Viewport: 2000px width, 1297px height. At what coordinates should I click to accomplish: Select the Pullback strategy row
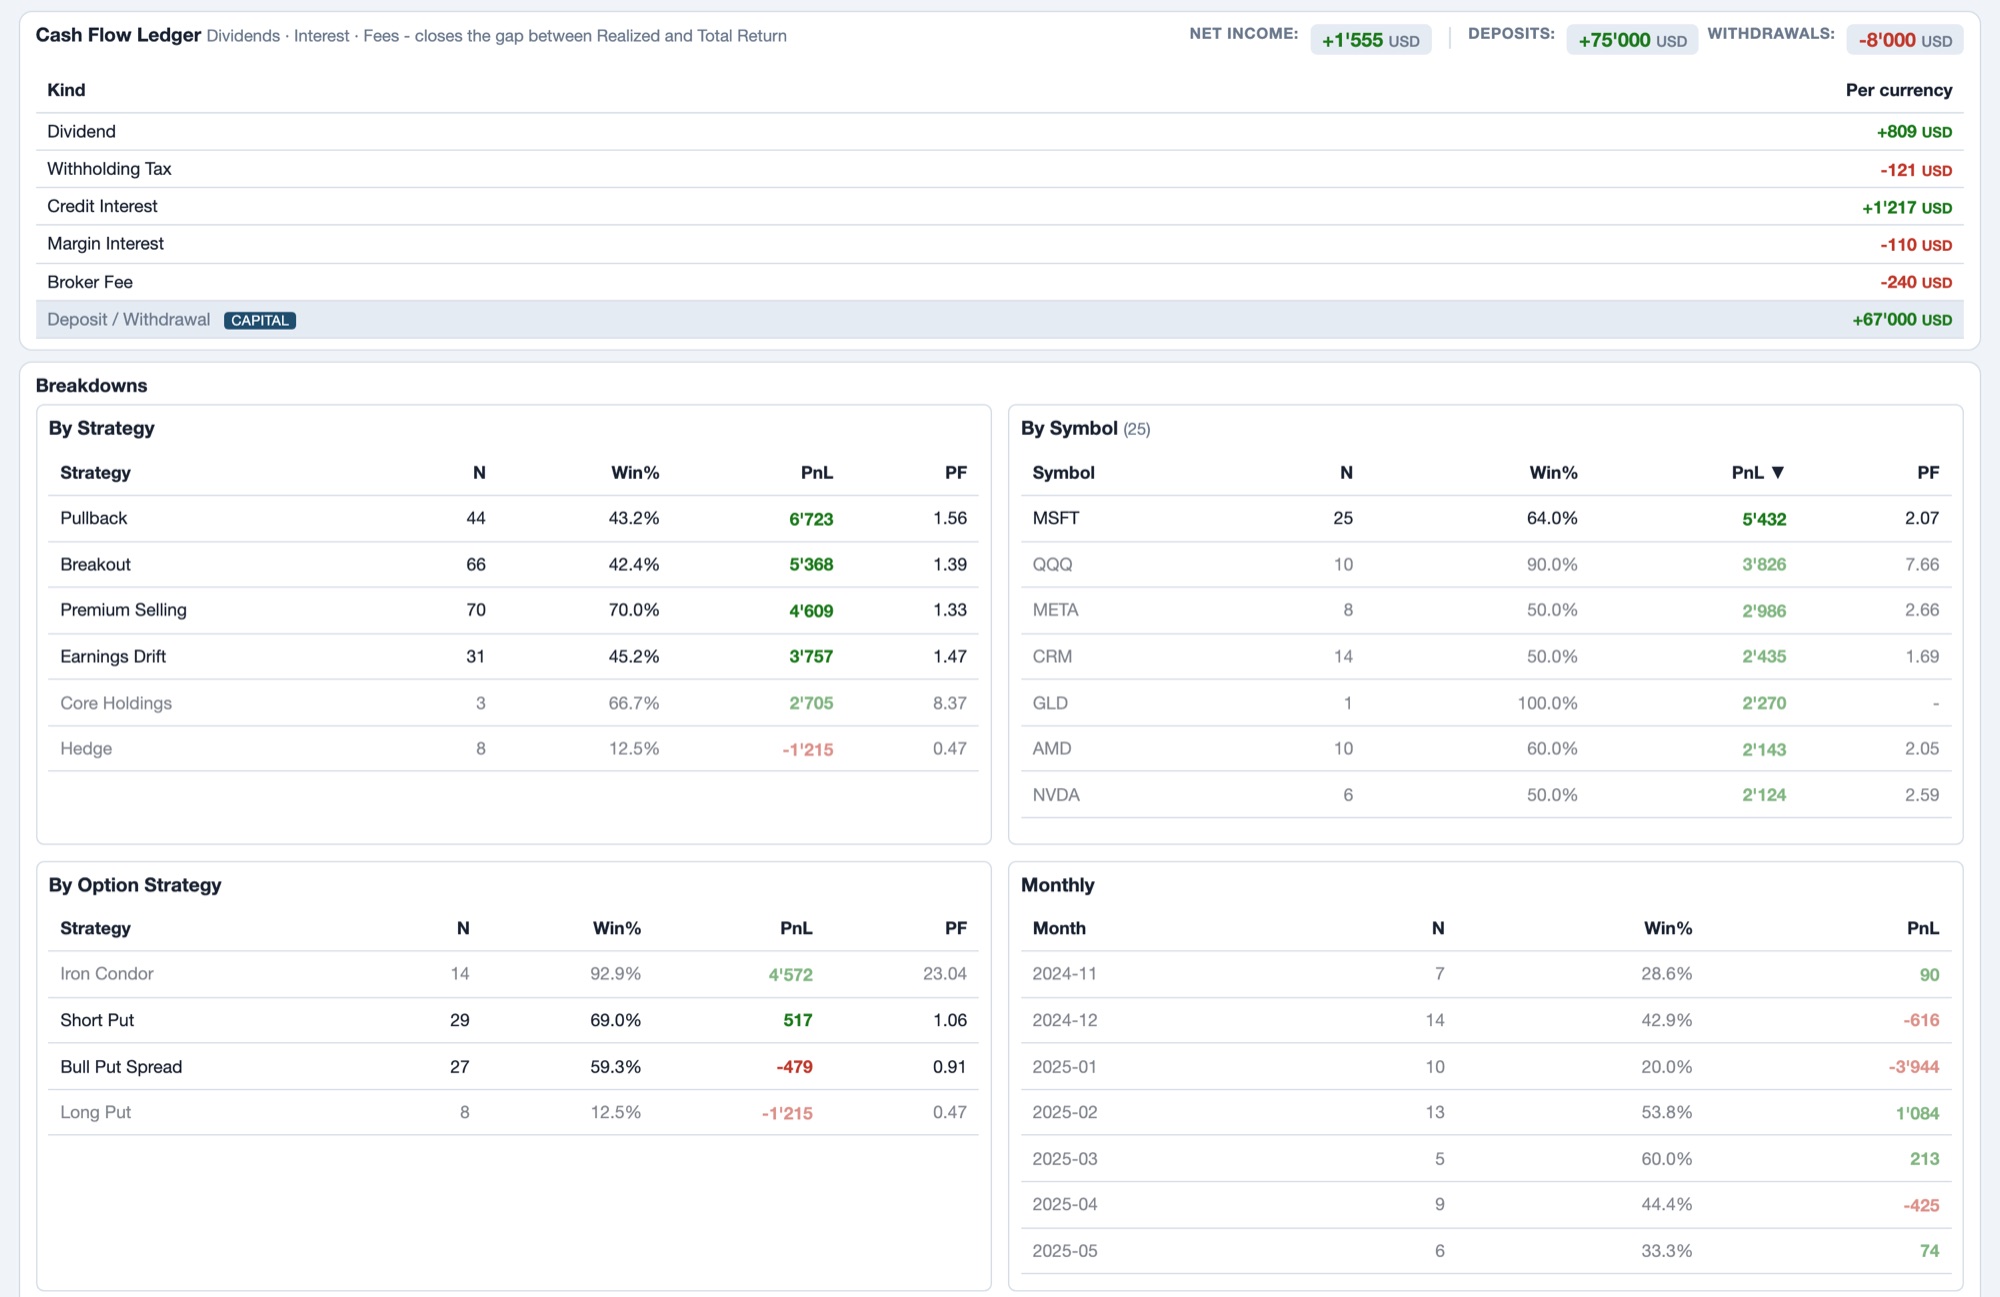[x=513, y=519]
